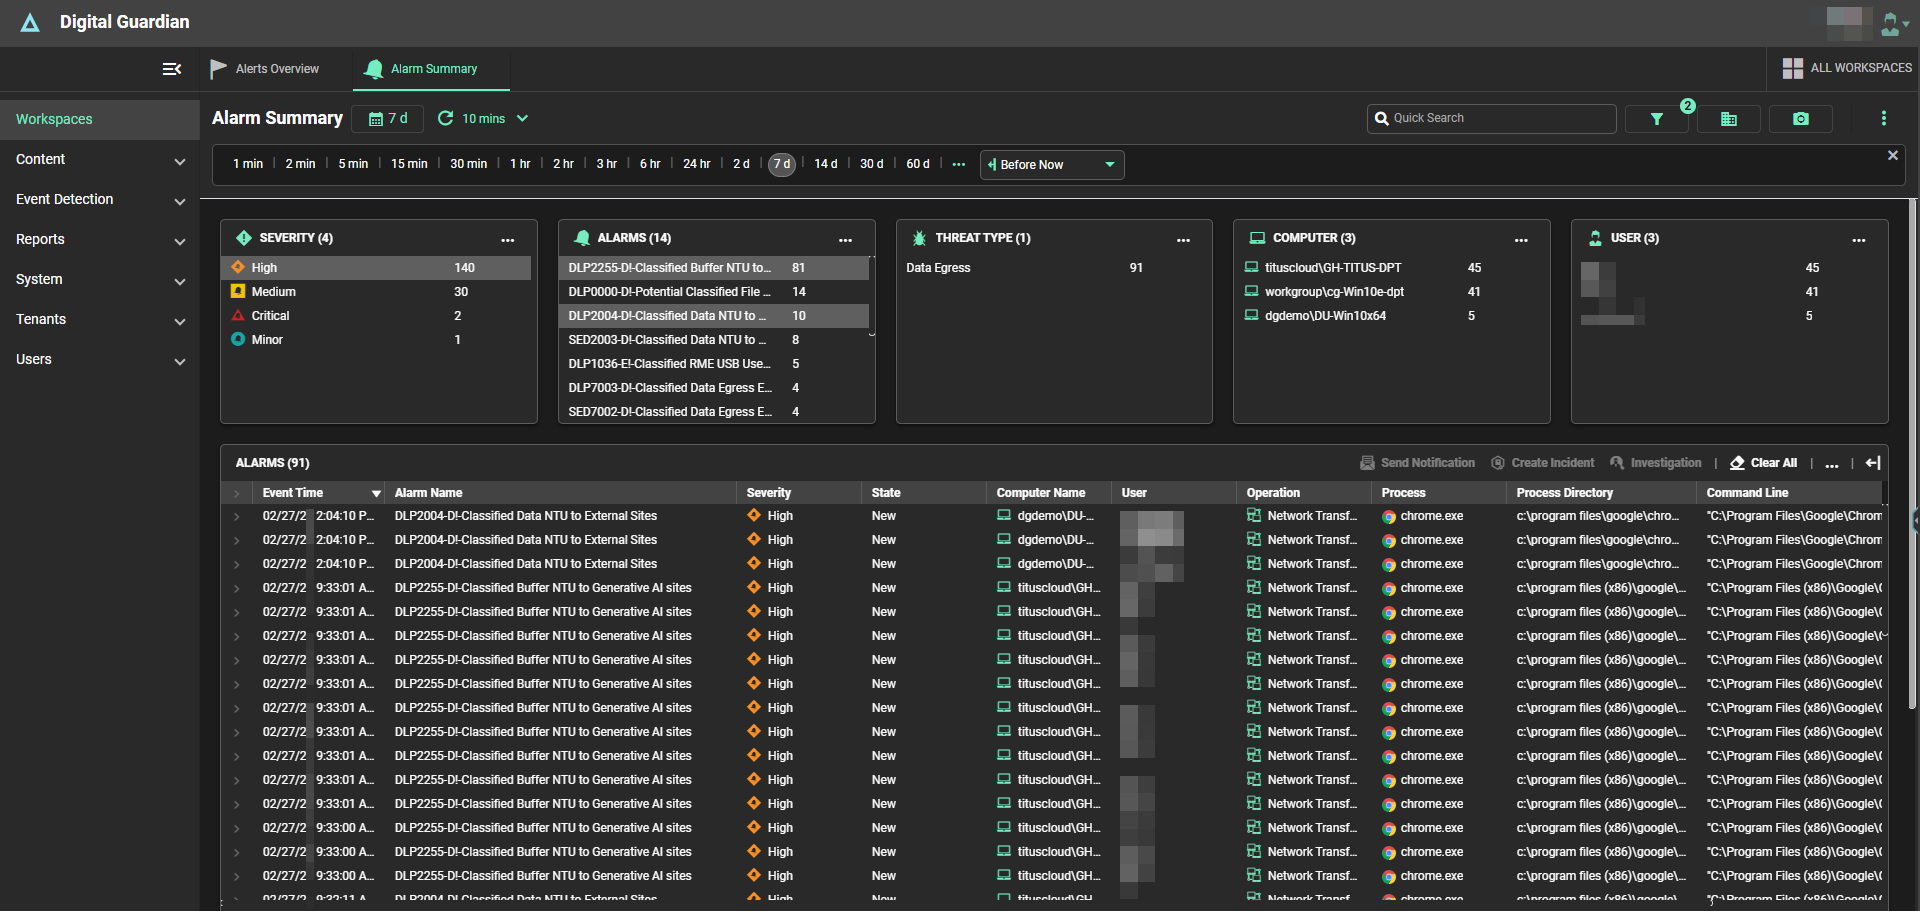This screenshot has width=1920, height=912.
Task: Open the vertical three-dot options menu
Action: click(x=1884, y=118)
